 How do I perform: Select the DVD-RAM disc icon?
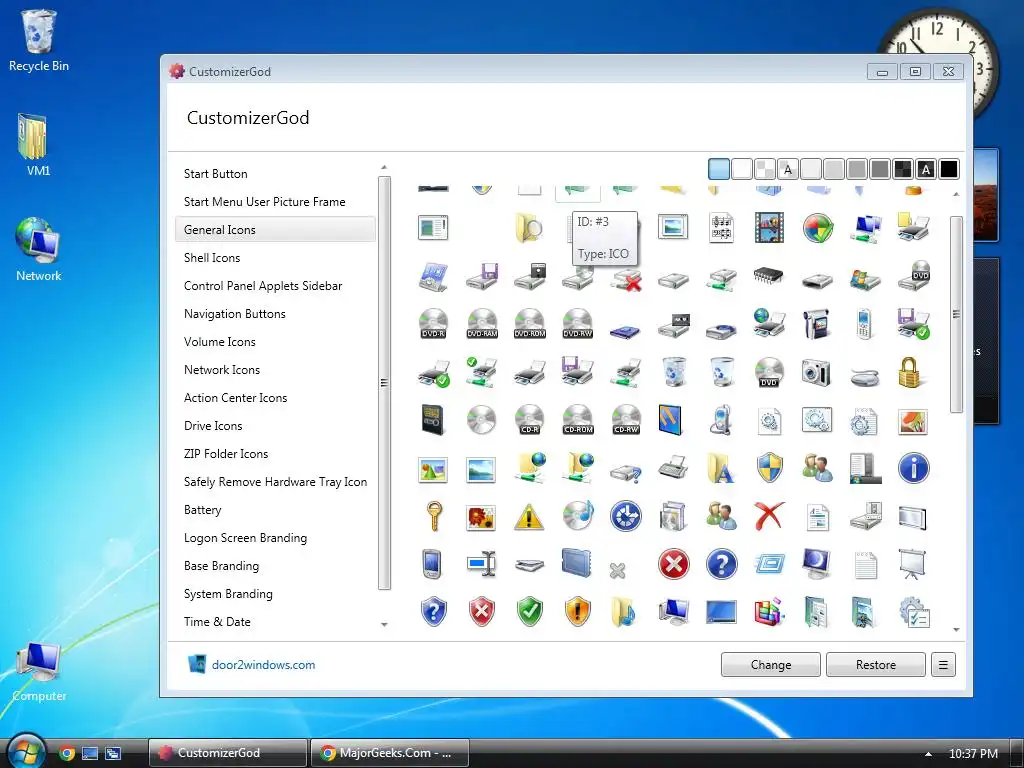pyautogui.click(x=482, y=323)
